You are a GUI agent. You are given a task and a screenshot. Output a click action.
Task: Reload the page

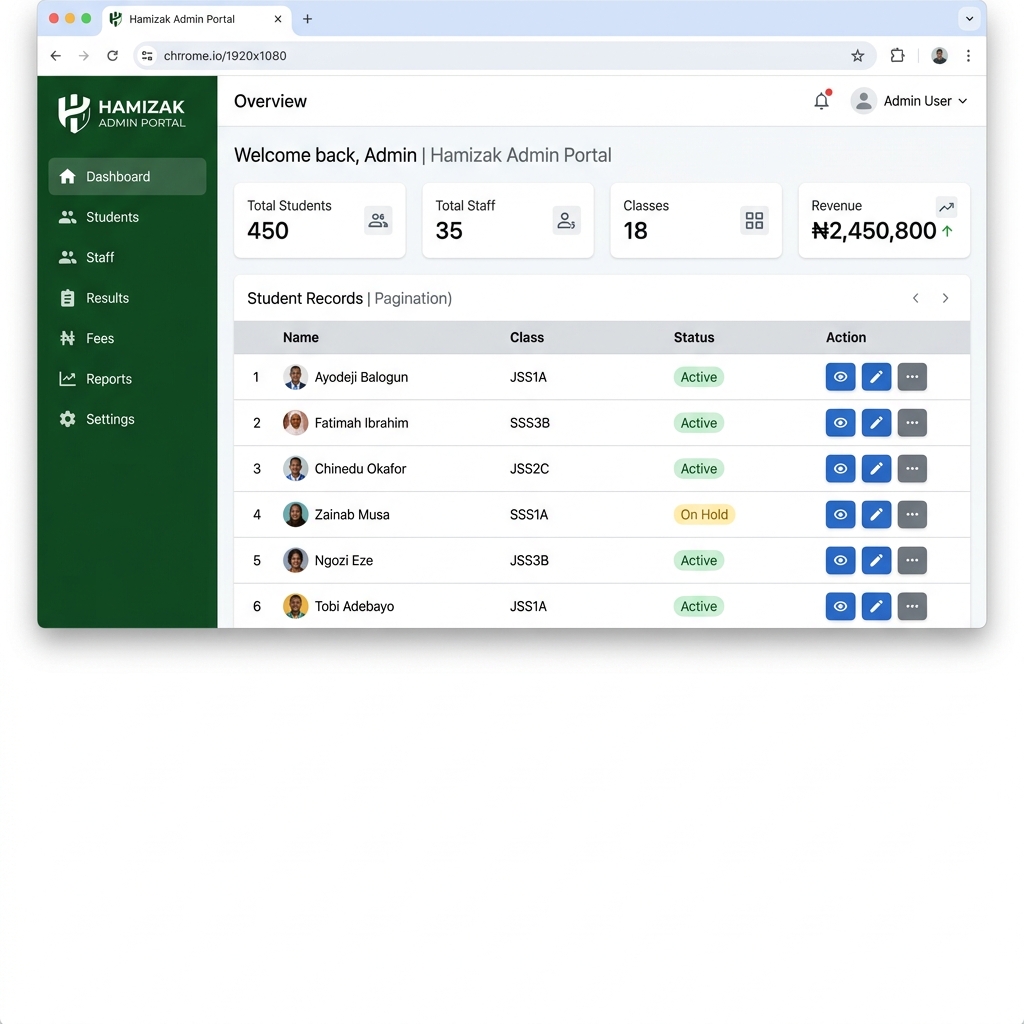click(112, 56)
